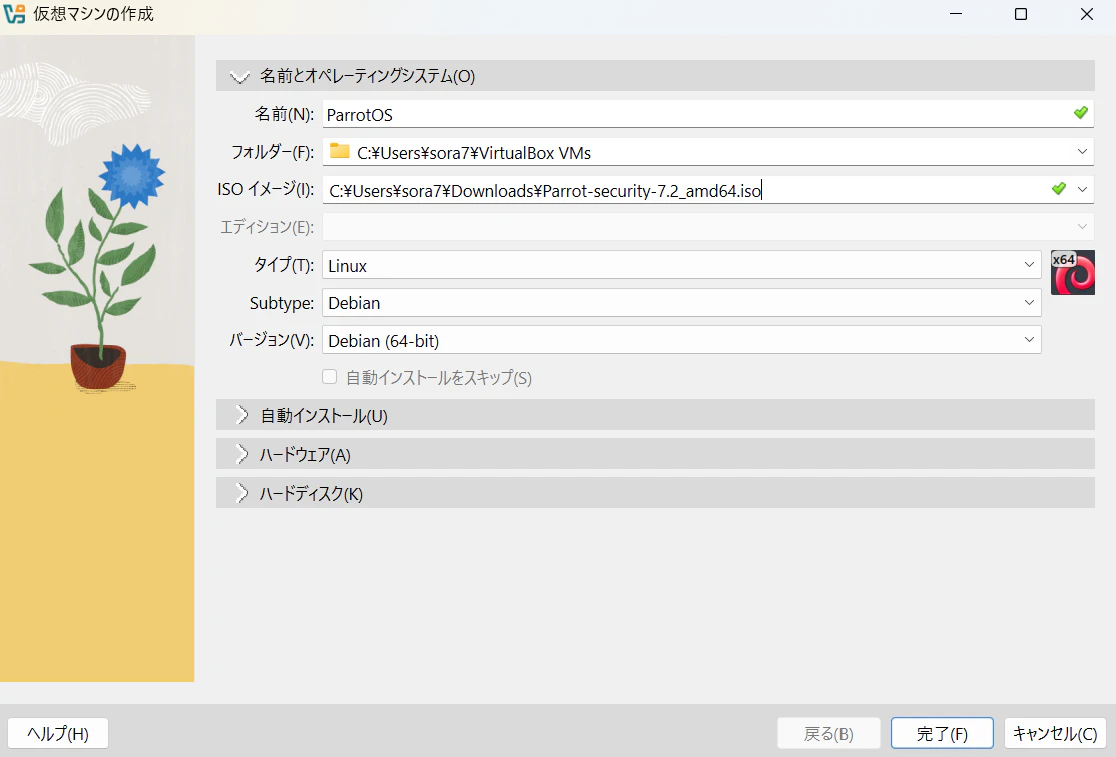Click the 完了(F) button
1116x757 pixels.
(942, 734)
